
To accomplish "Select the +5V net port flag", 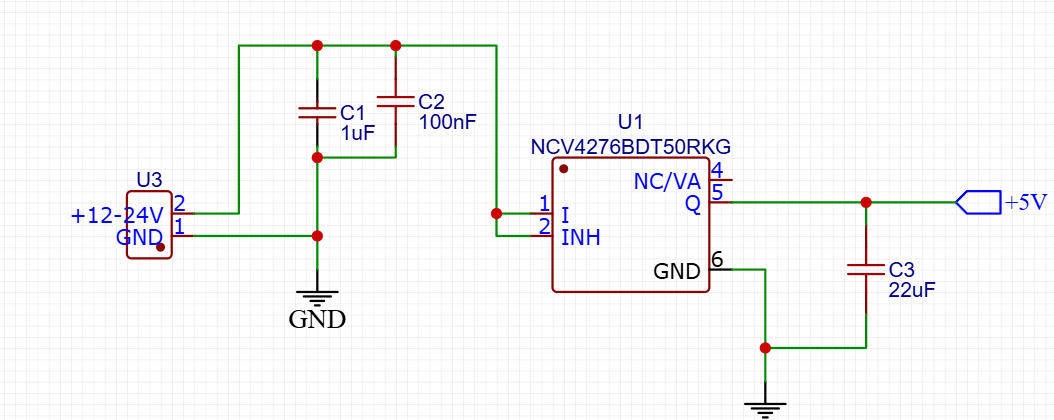I will (x=978, y=202).
